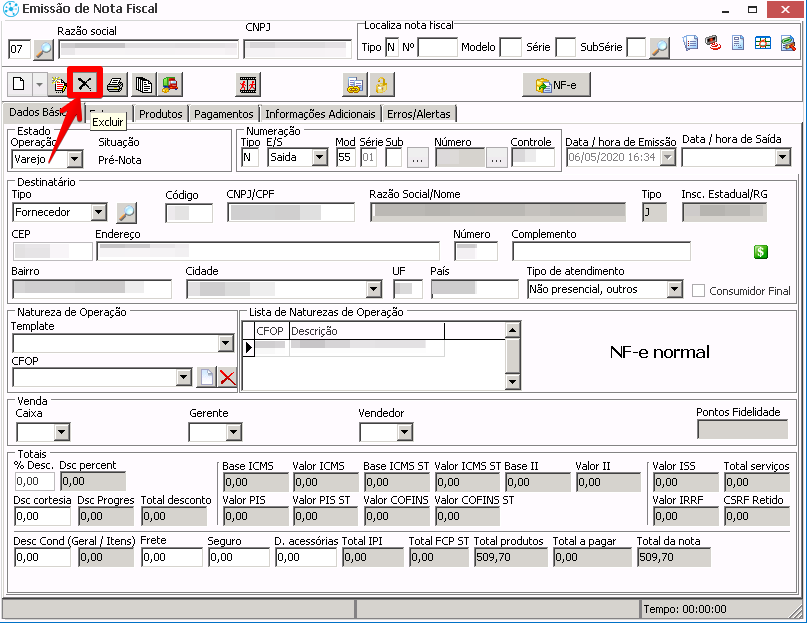The height and width of the screenshot is (623, 807).
Task: Click the magnifier next to company code 07
Action: click(44, 49)
